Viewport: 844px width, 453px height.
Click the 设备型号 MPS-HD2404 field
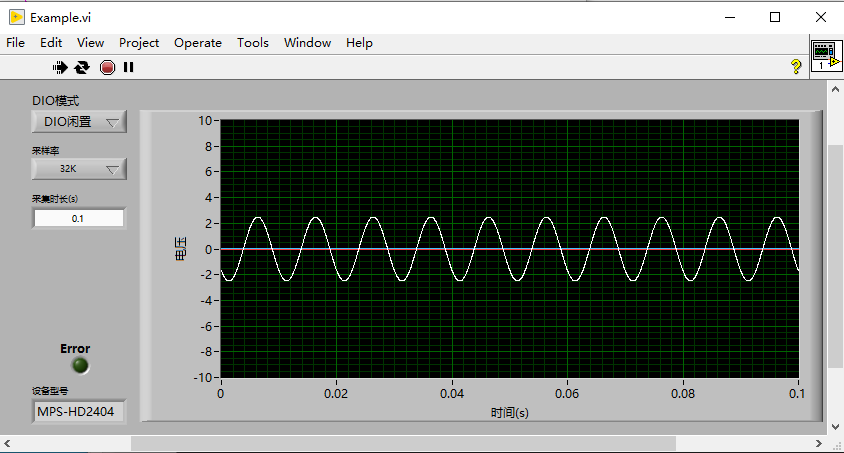pyautogui.click(x=79, y=411)
